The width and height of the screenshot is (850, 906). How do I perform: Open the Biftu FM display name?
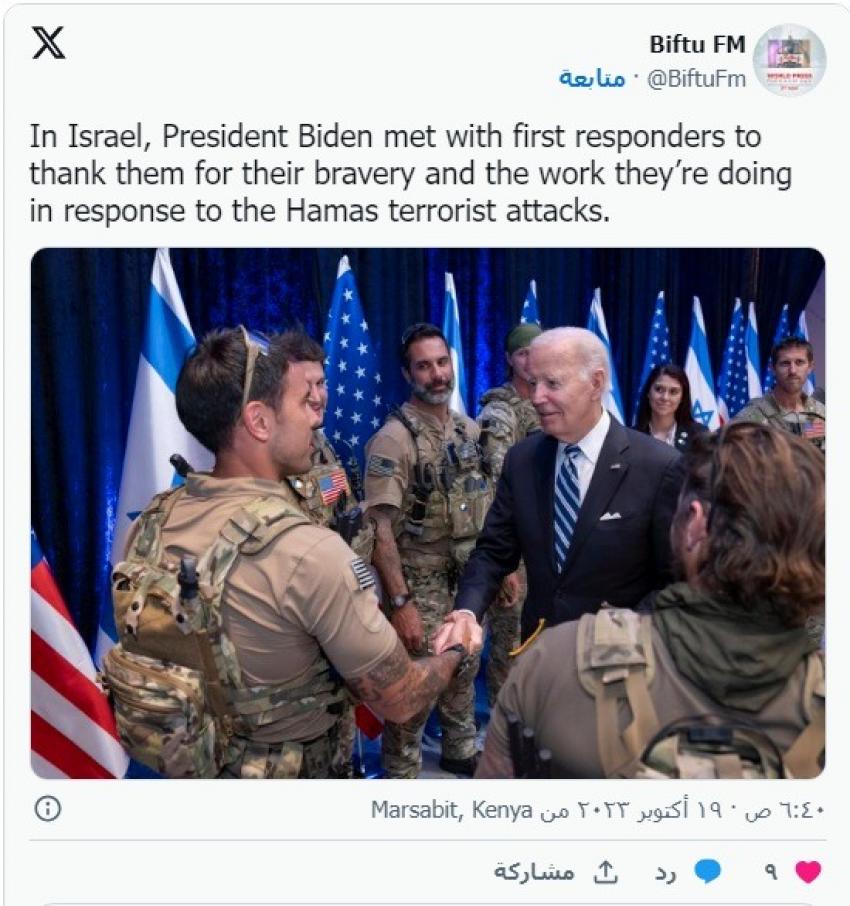[697, 44]
